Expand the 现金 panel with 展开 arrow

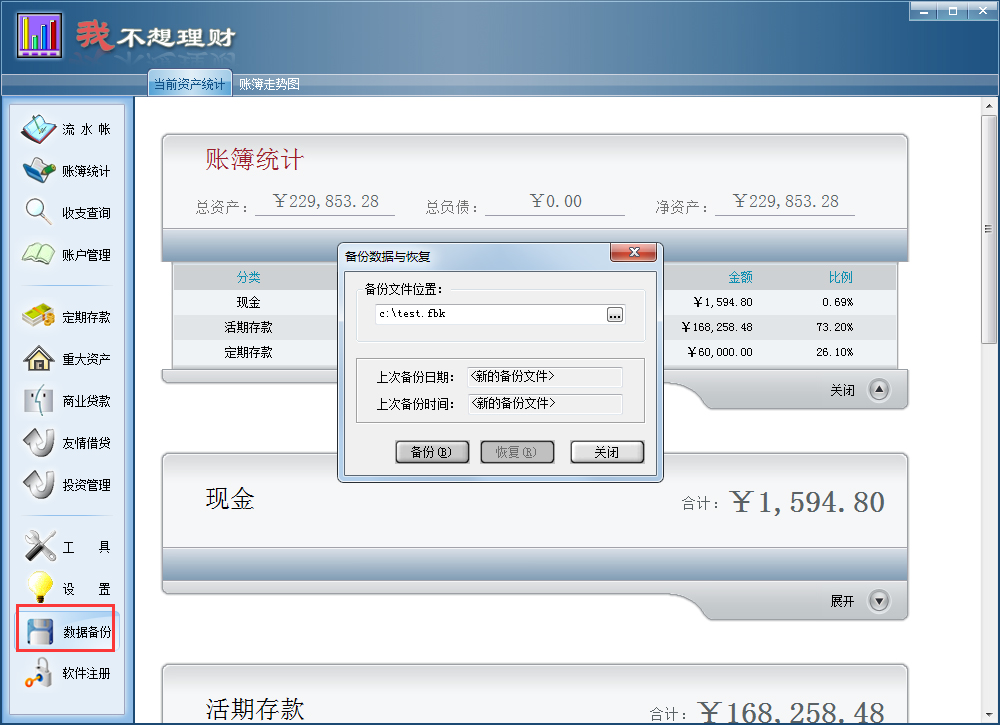tap(879, 601)
